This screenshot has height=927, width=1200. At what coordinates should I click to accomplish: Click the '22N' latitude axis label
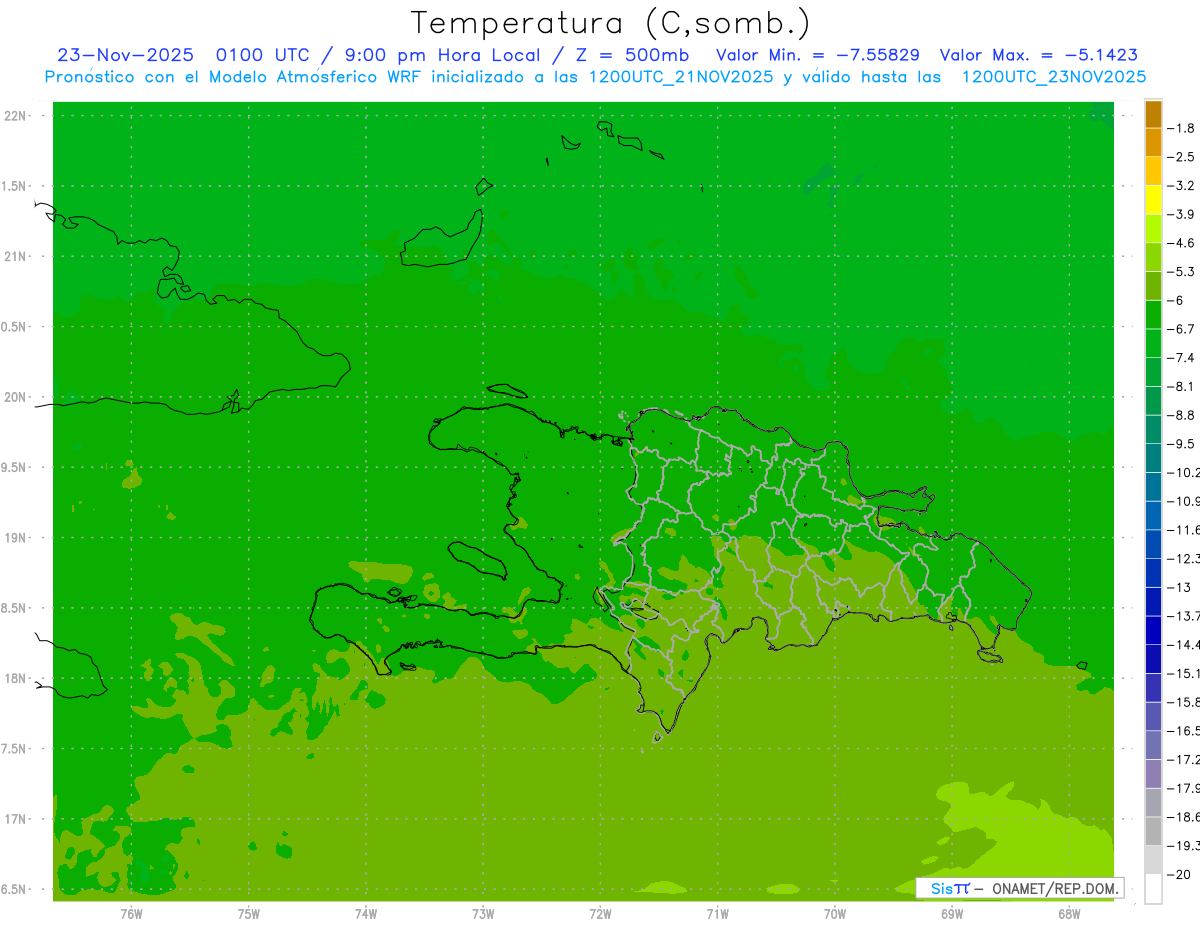coord(16,116)
